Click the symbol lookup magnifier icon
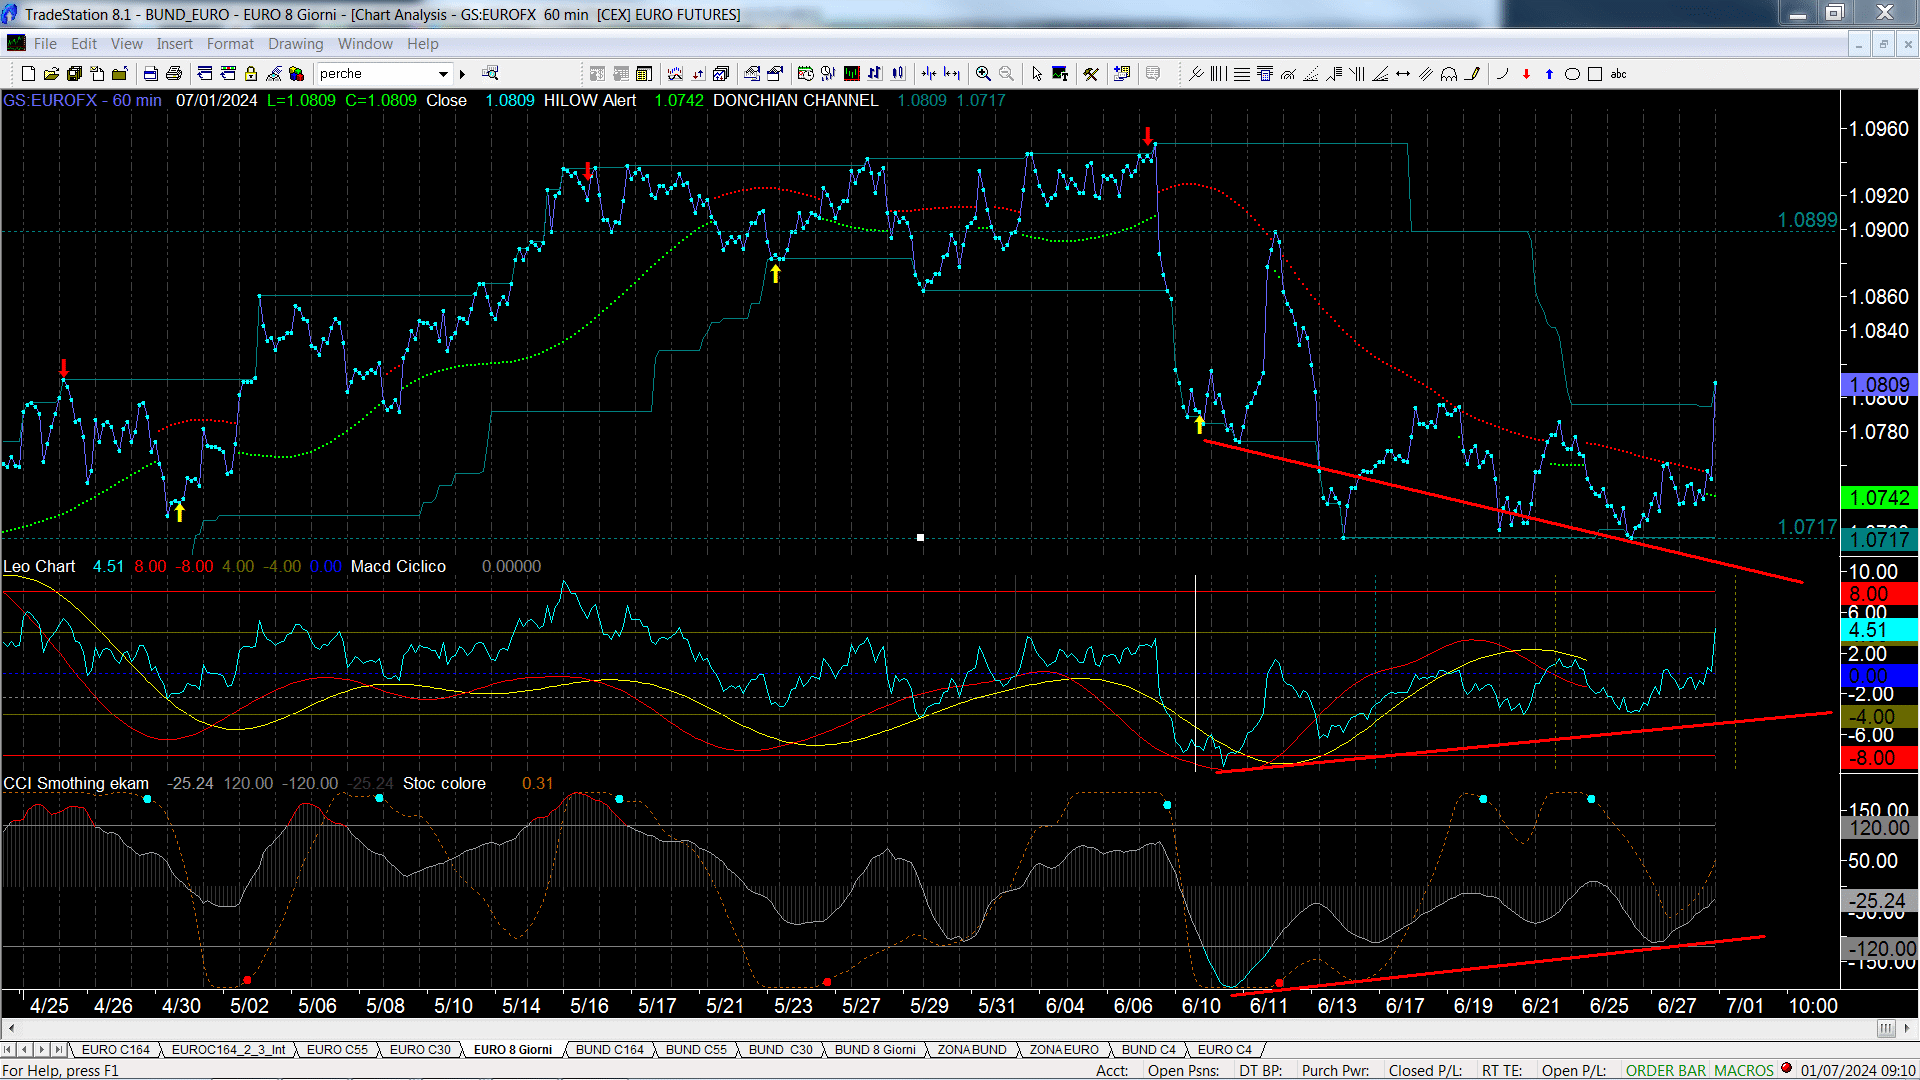1920x1080 pixels. [490, 73]
